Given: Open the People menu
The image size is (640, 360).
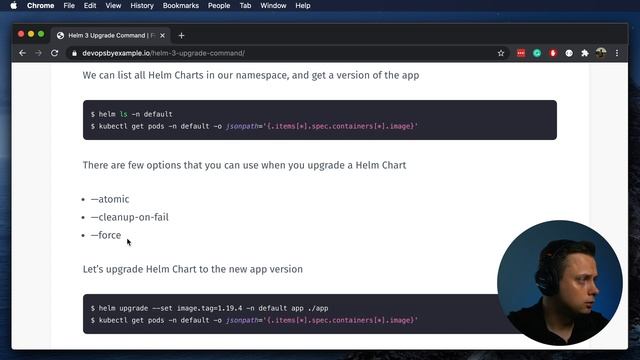Looking at the screenshot, I should click(x=219, y=6).
